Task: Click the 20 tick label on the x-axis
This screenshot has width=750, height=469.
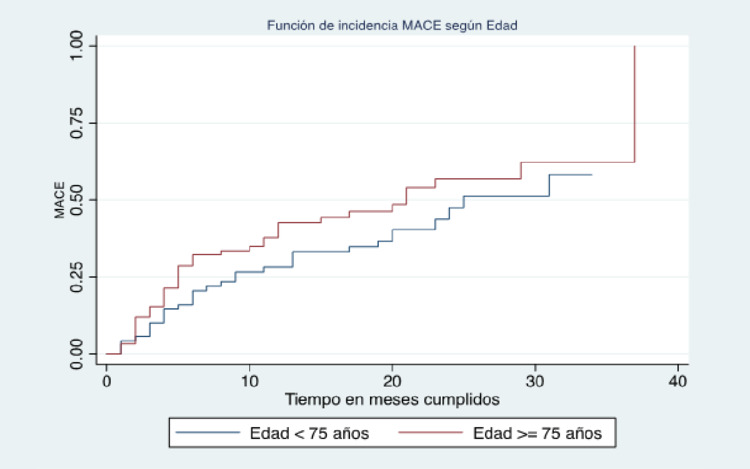Action: pyautogui.click(x=392, y=380)
